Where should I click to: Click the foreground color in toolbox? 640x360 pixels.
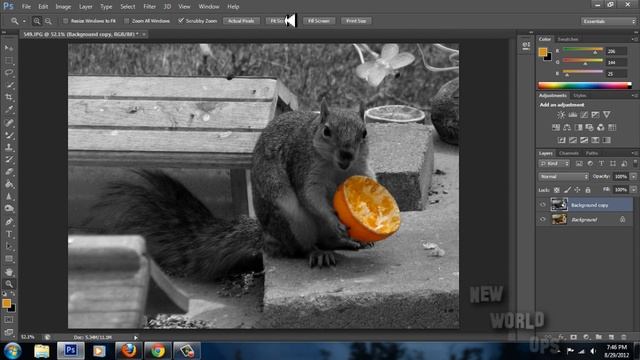[x=6, y=303]
